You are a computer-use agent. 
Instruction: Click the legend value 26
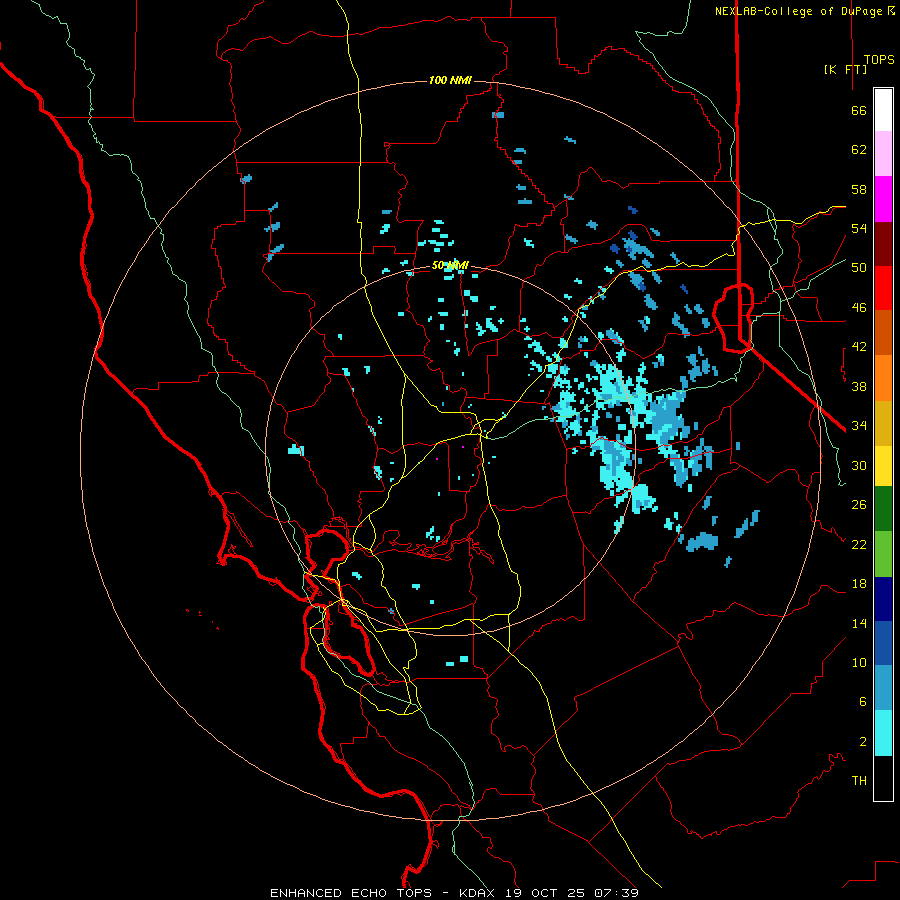[859, 505]
